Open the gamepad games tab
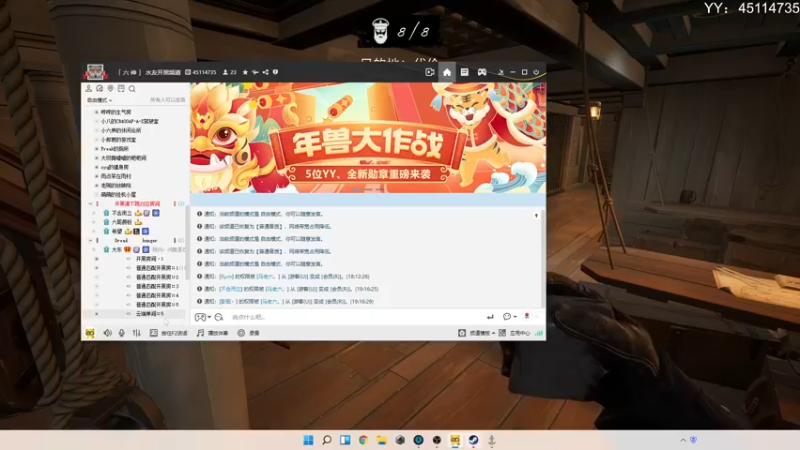Screen dimensions: 800x450 (482, 72)
